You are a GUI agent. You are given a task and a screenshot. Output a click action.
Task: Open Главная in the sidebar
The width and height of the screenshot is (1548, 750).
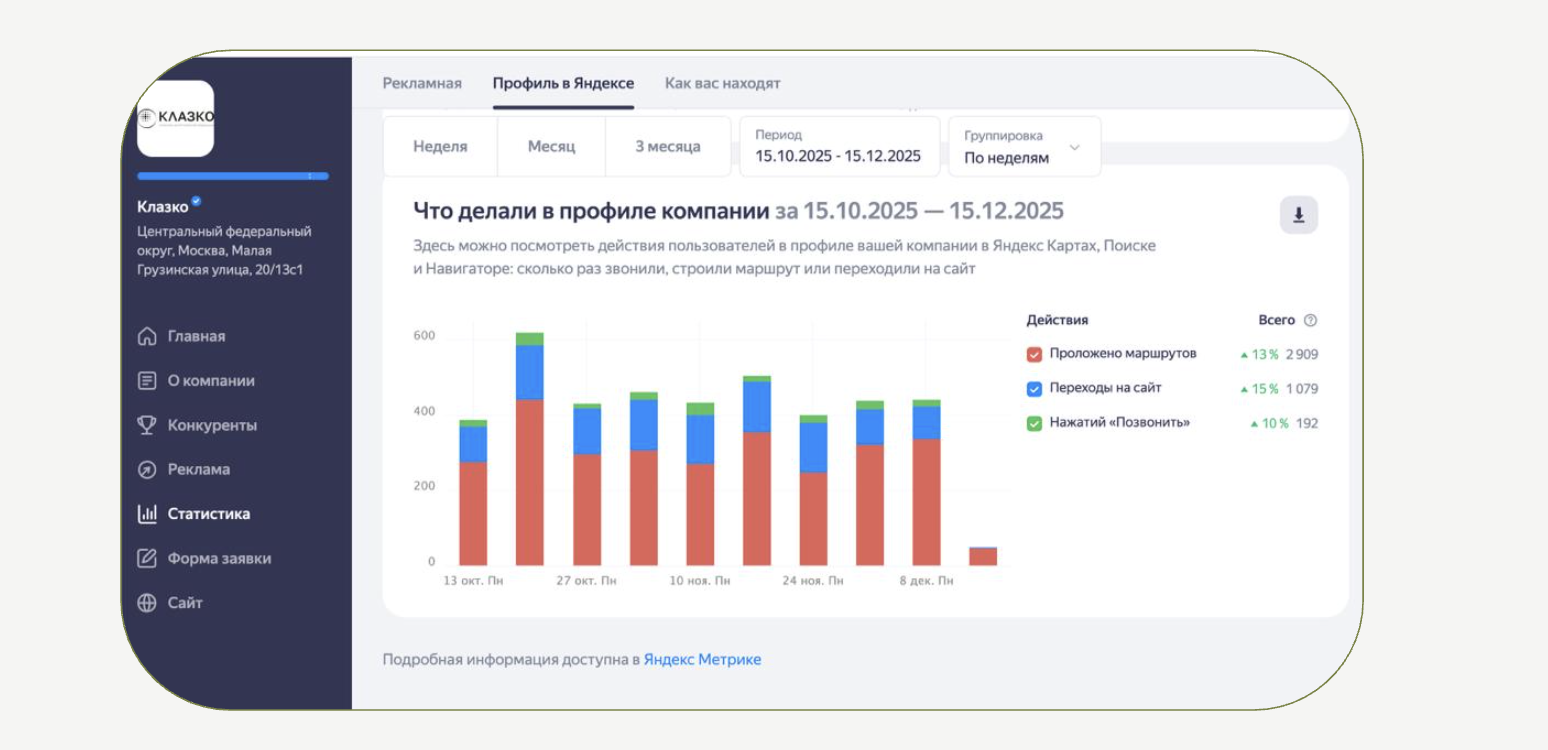pos(196,336)
